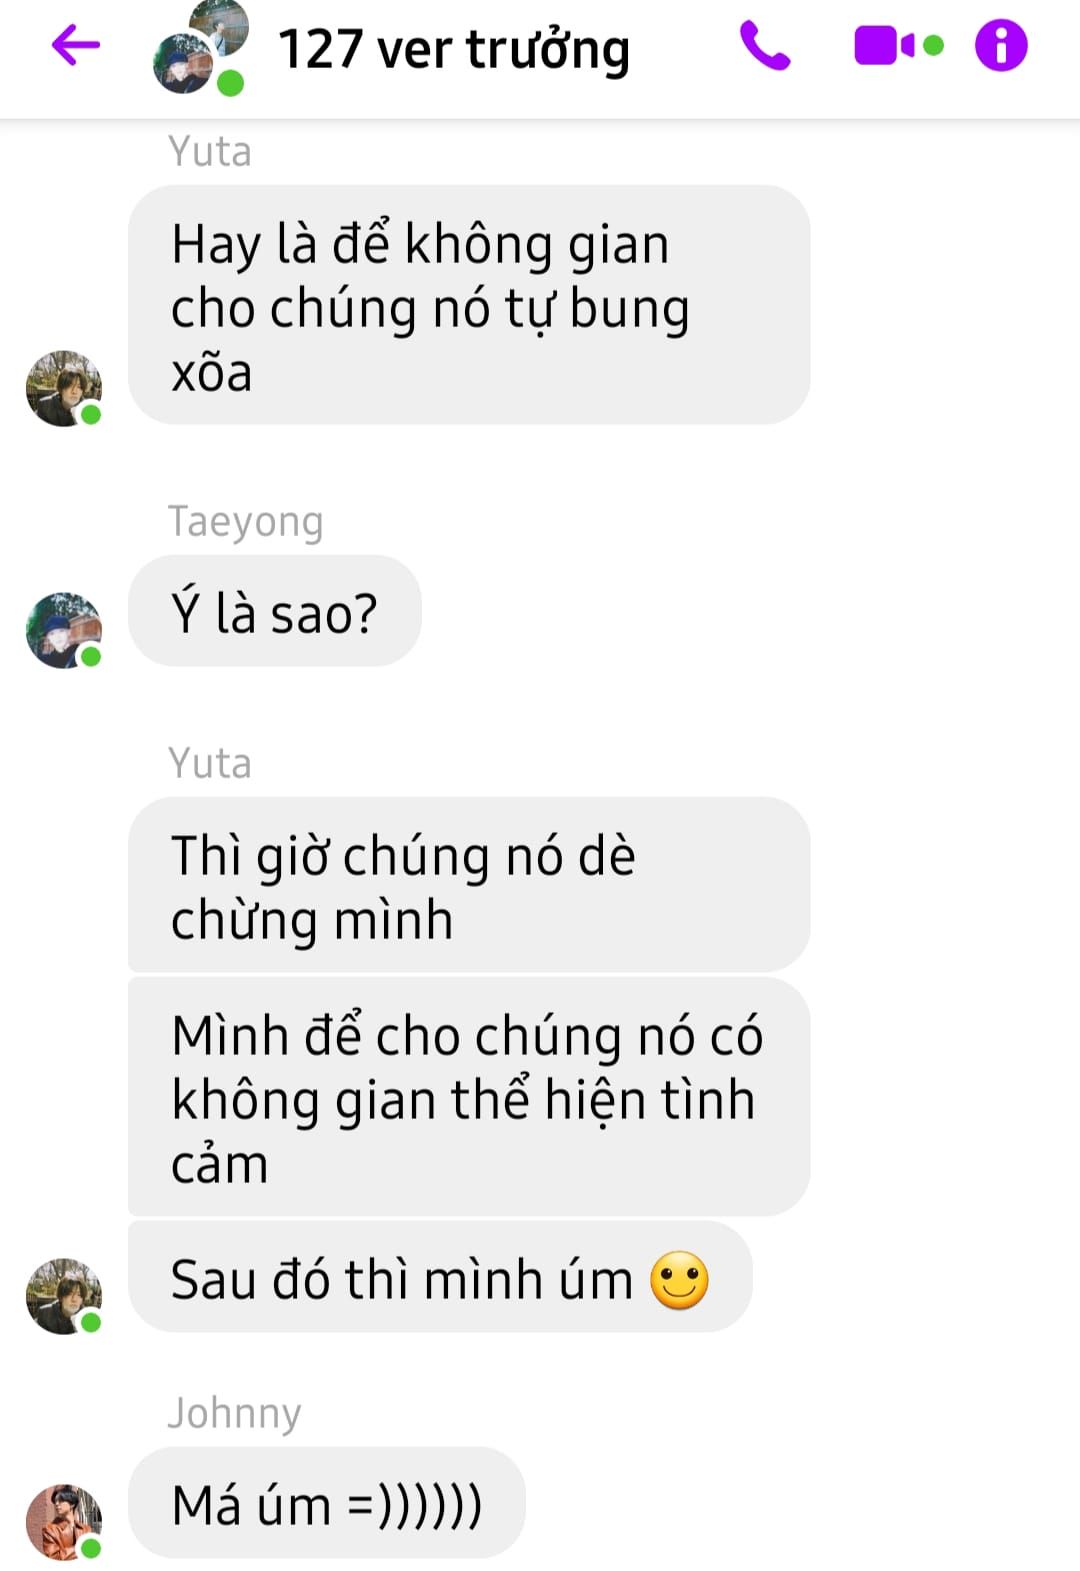Screen dimensions: 1080x1571
Task: Start a video call with the group
Action: click(898, 46)
